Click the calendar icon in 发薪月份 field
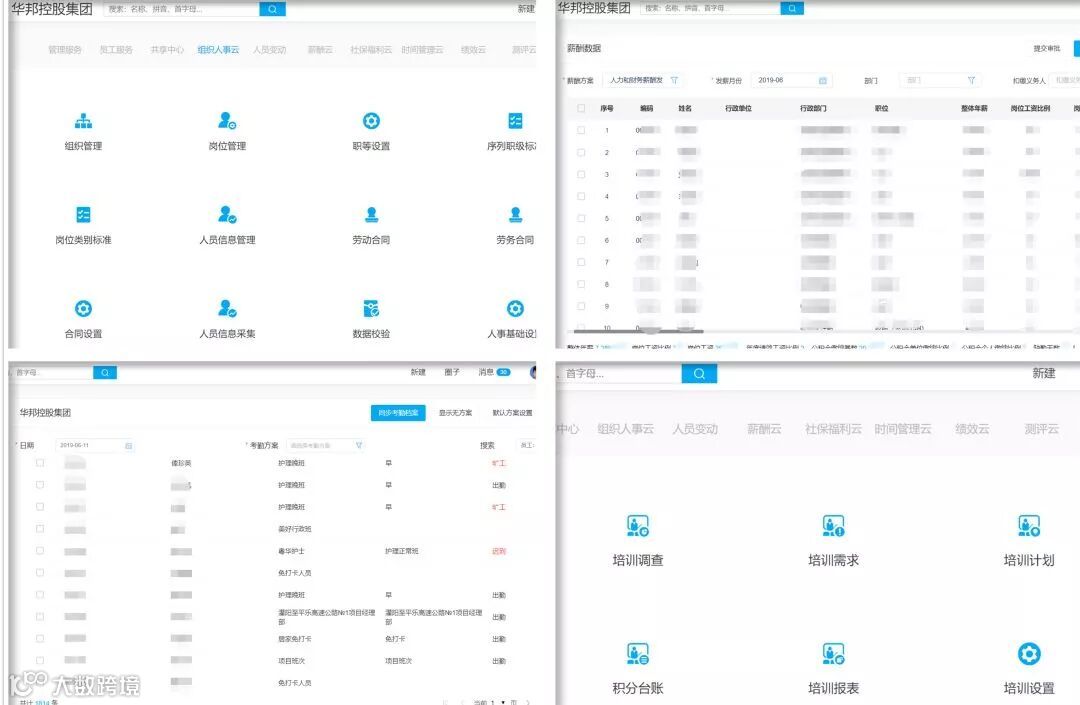The width and height of the screenshot is (1080, 705). coord(822,81)
